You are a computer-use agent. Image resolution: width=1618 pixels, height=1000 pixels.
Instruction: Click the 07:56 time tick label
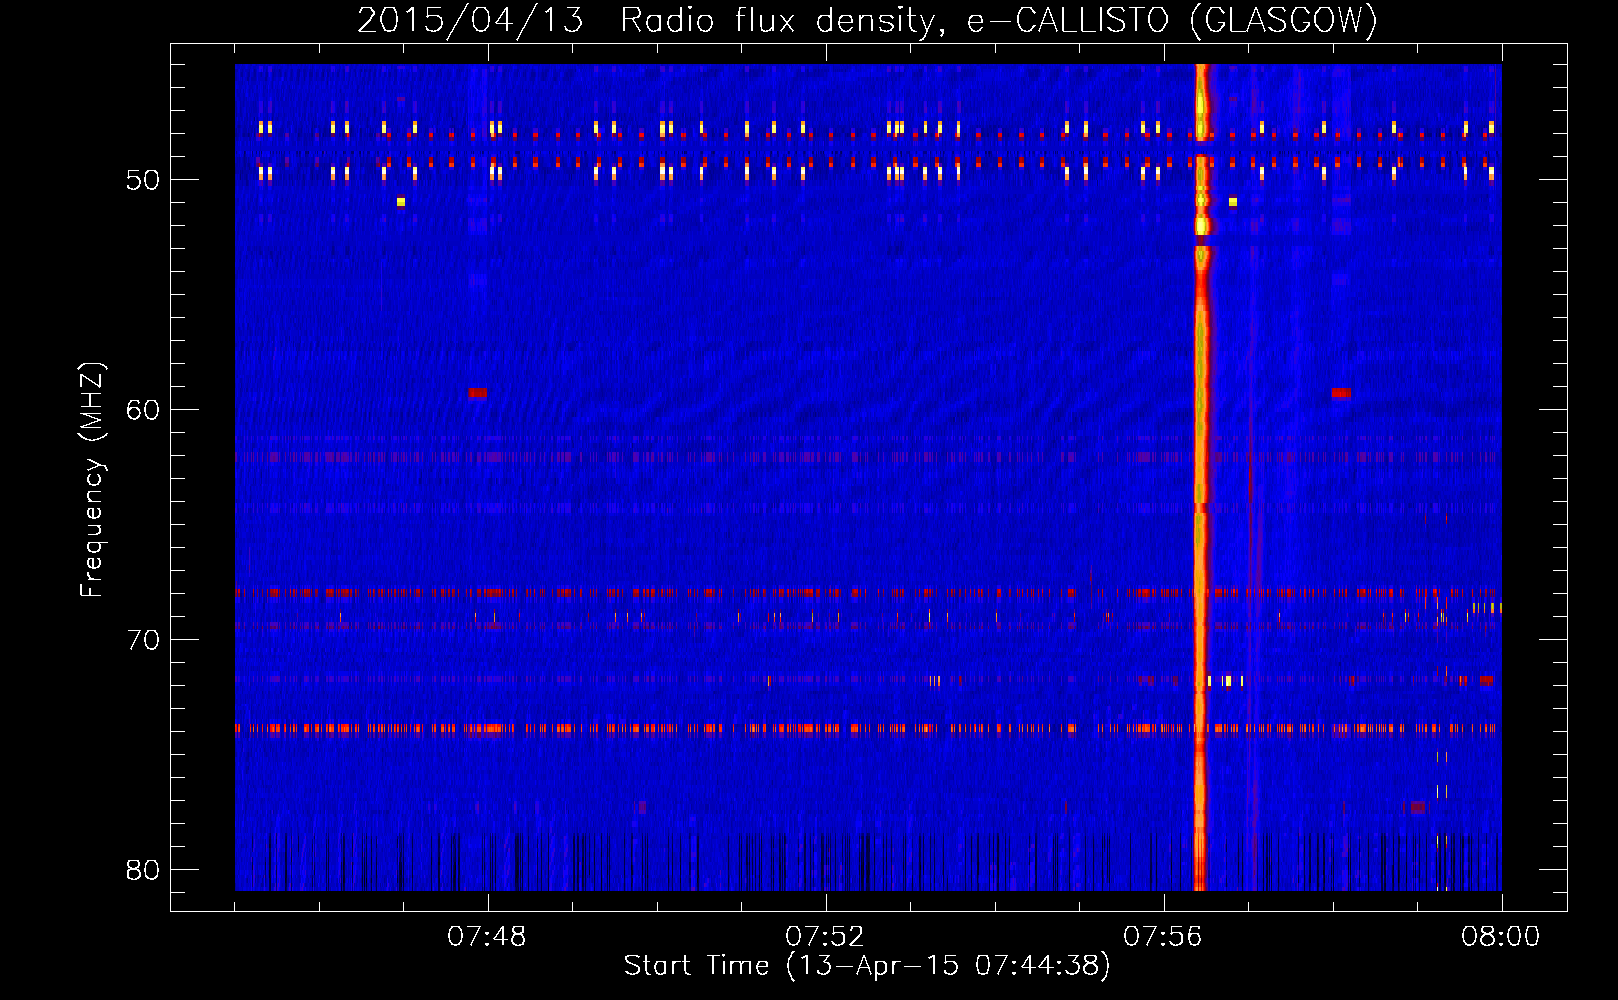click(1163, 937)
